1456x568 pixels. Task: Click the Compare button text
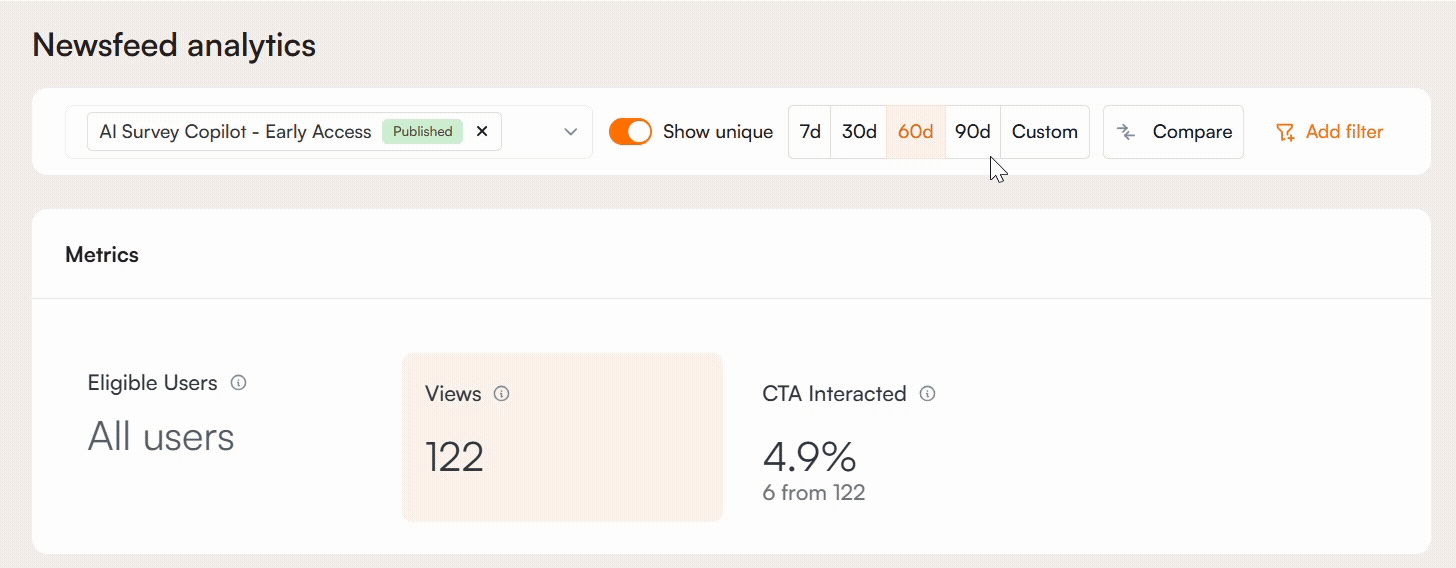coord(1192,132)
